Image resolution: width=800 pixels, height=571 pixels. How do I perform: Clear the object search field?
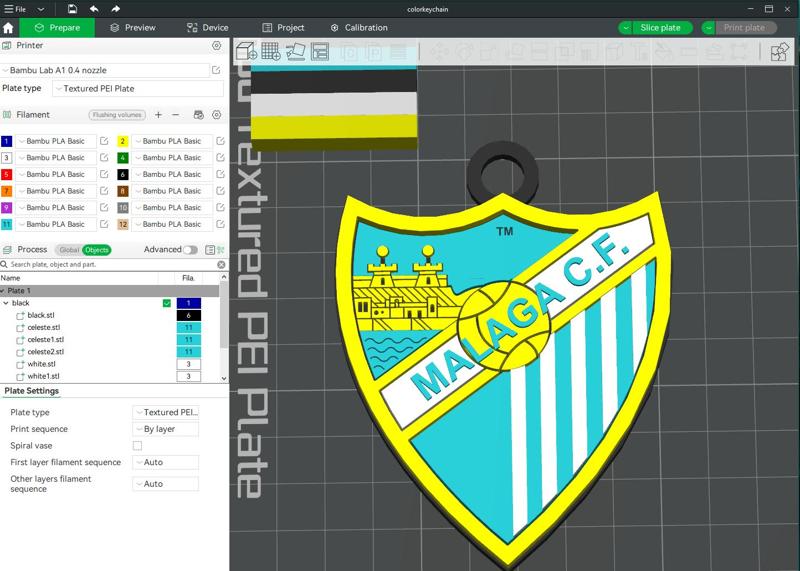[221, 264]
